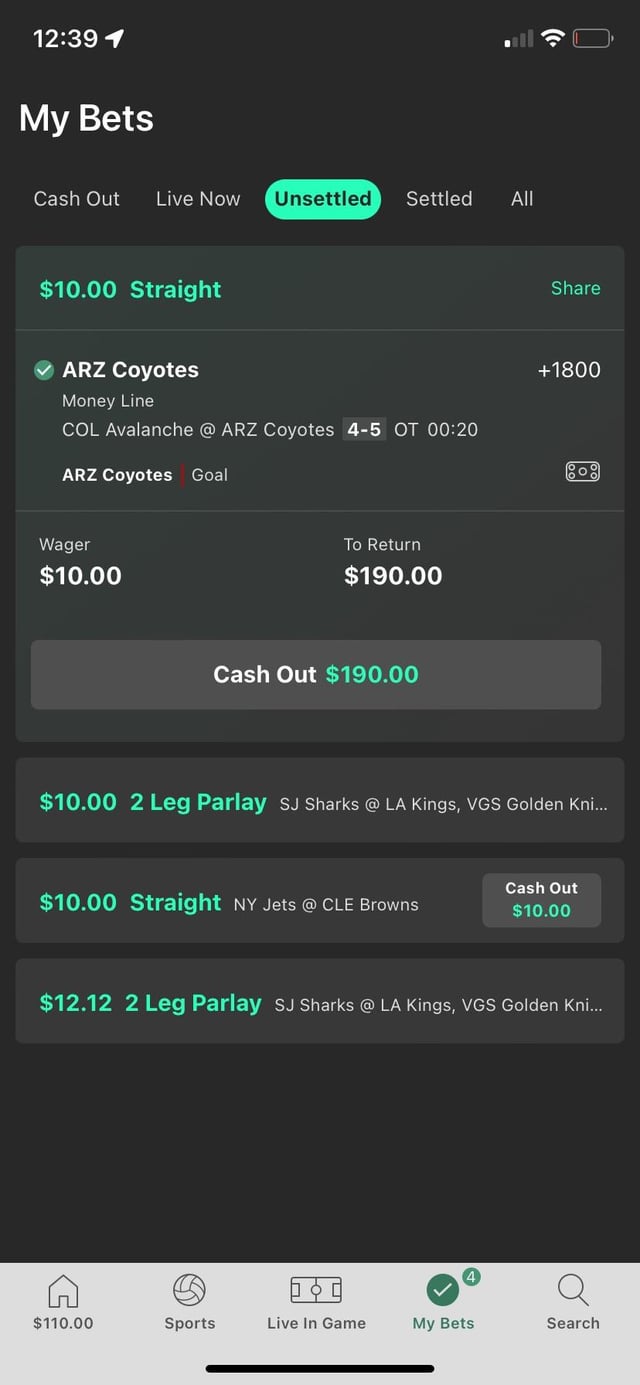Screen dimensions: 640x1385
Task: Select the Unsettled filter pill
Action: coord(323,199)
